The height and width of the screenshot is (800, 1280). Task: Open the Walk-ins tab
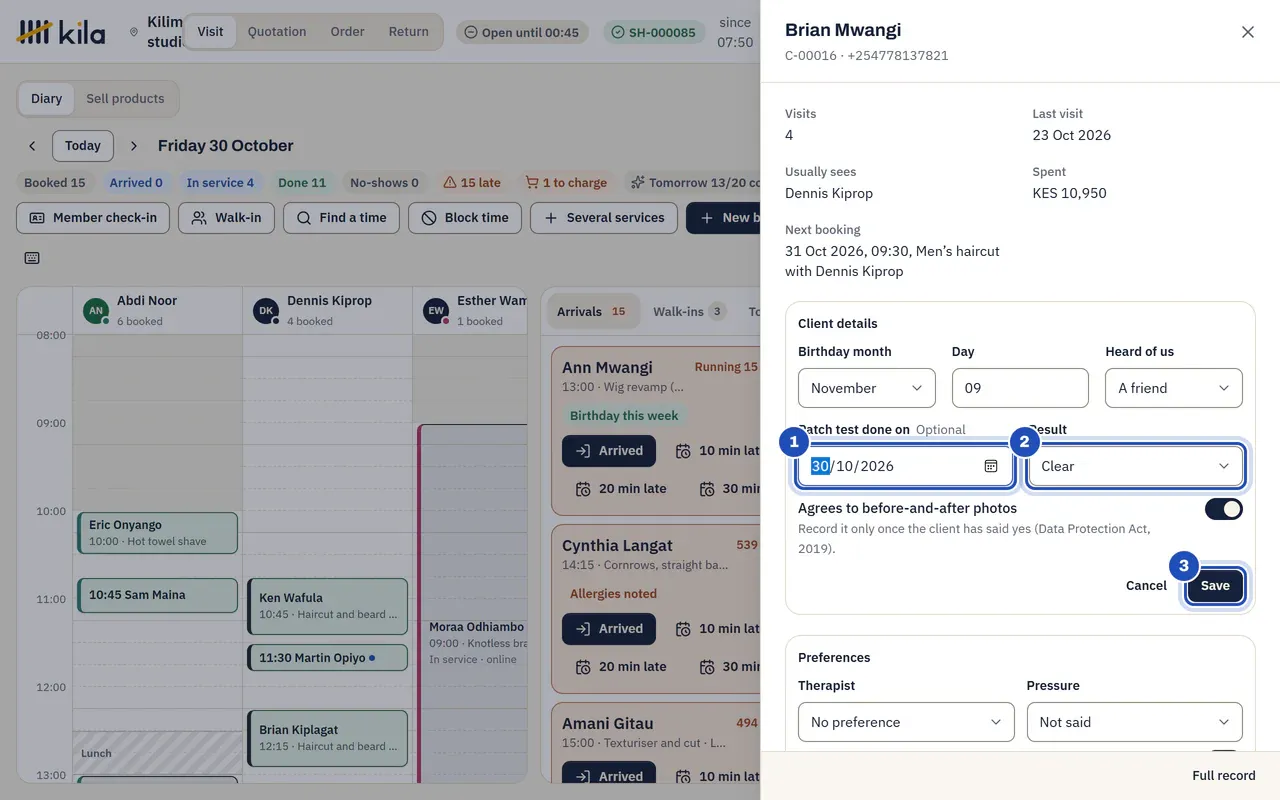(x=689, y=312)
